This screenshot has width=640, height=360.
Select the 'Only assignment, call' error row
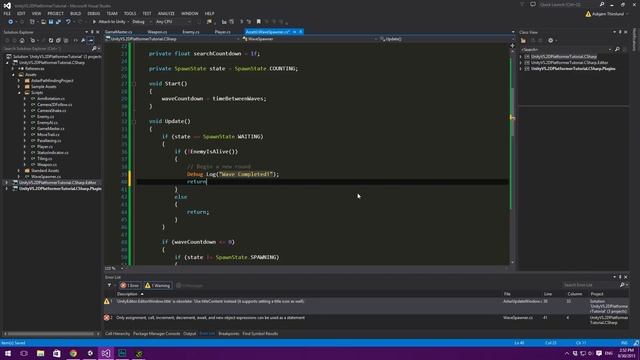(x=366, y=320)
